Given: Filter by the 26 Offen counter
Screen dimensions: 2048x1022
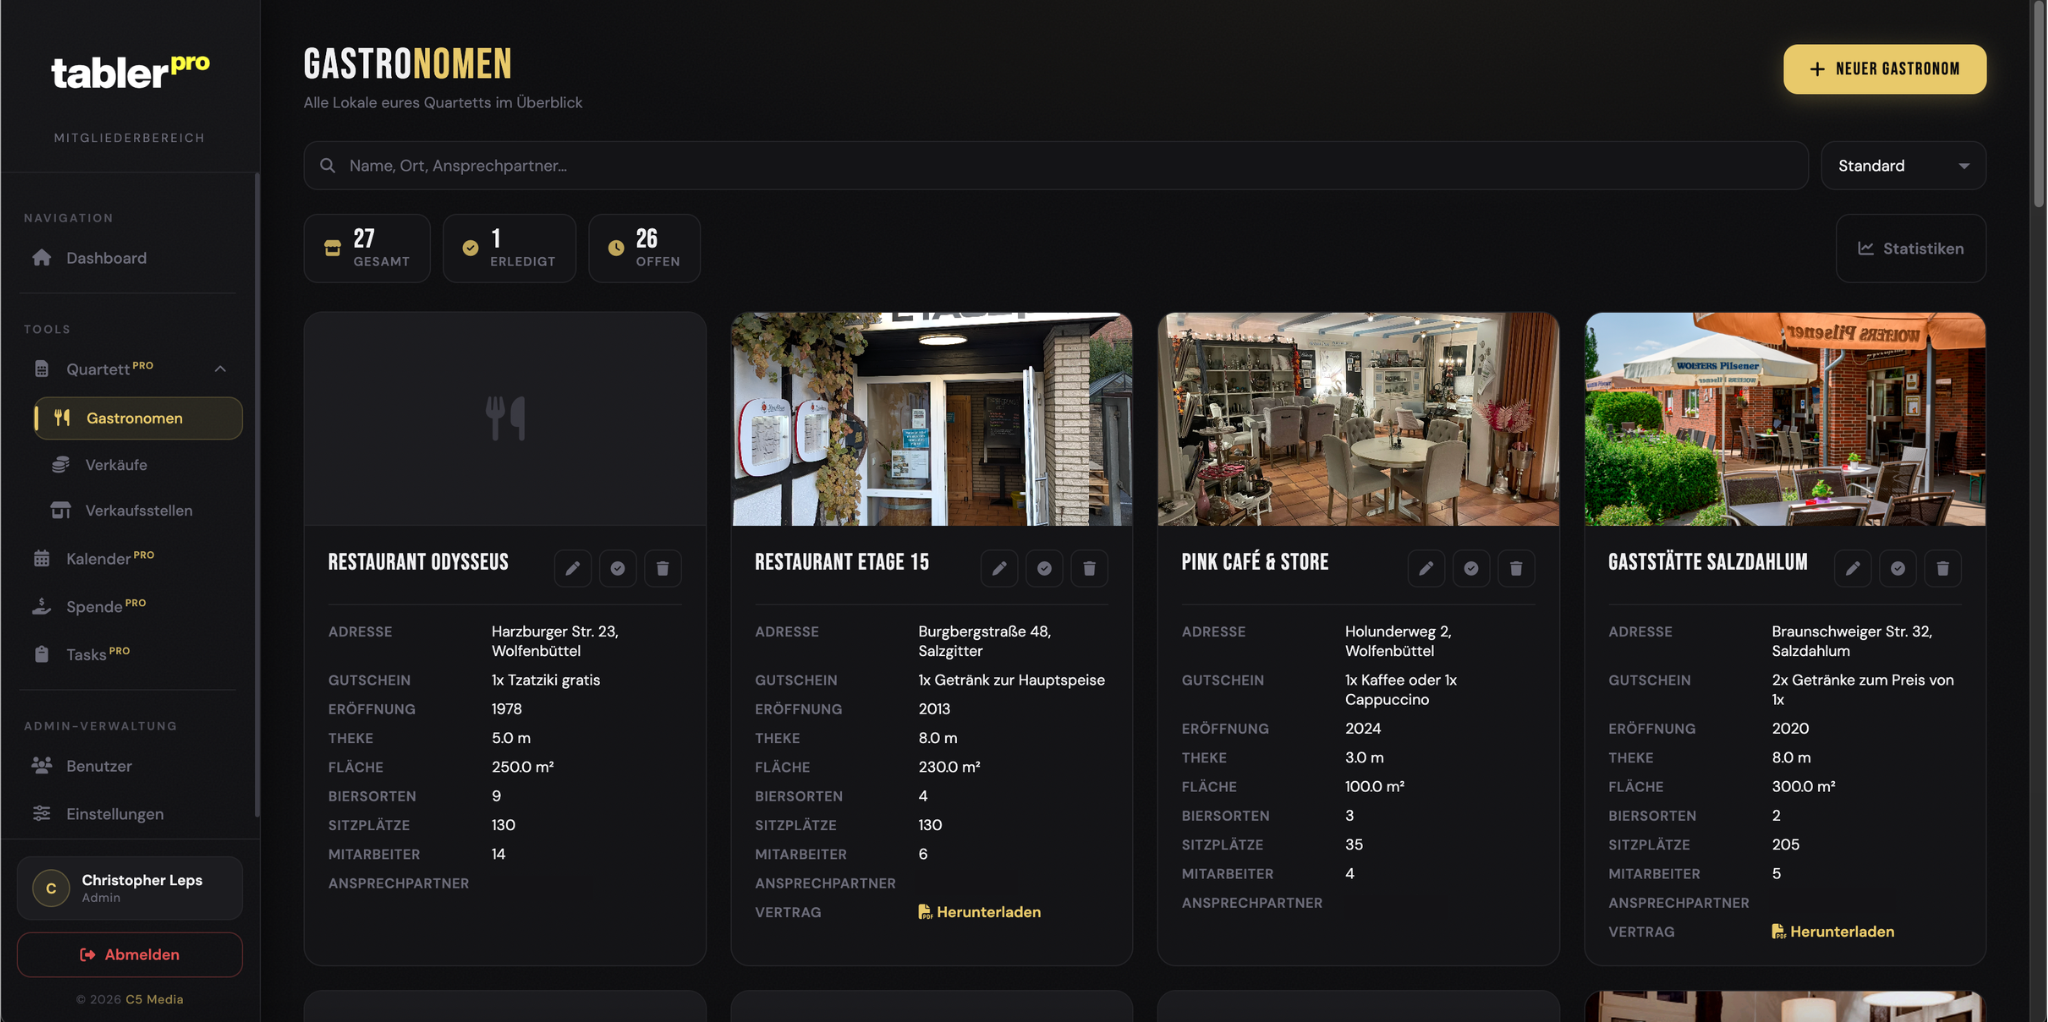Looking at the screenshot, I should tap(644, 248).
